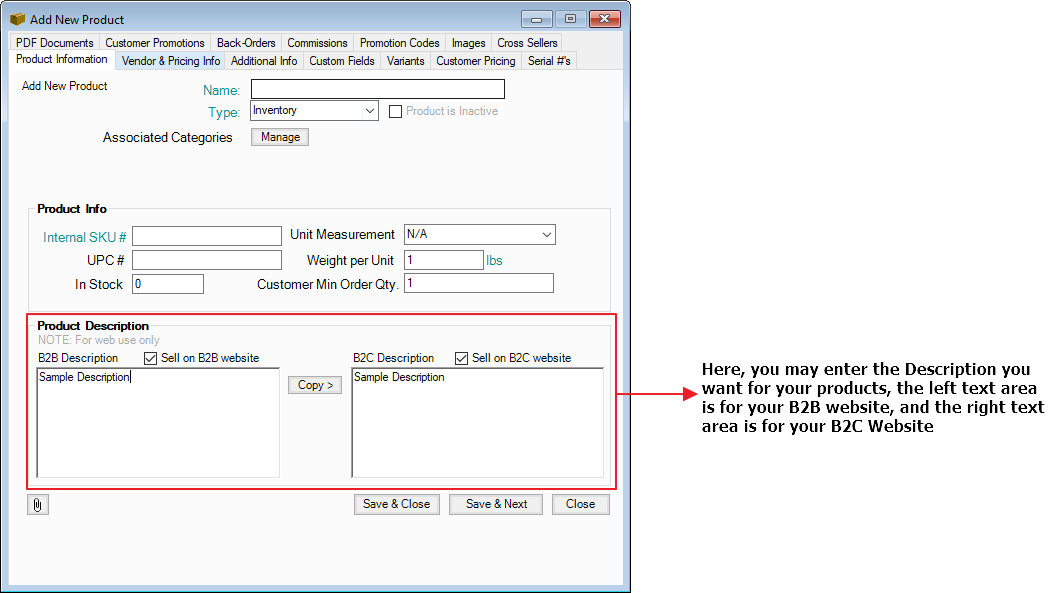Viewport: 1062px width, 593px height.
Task: Uncheck Sell on B2B website
Action: pos(151,358)
